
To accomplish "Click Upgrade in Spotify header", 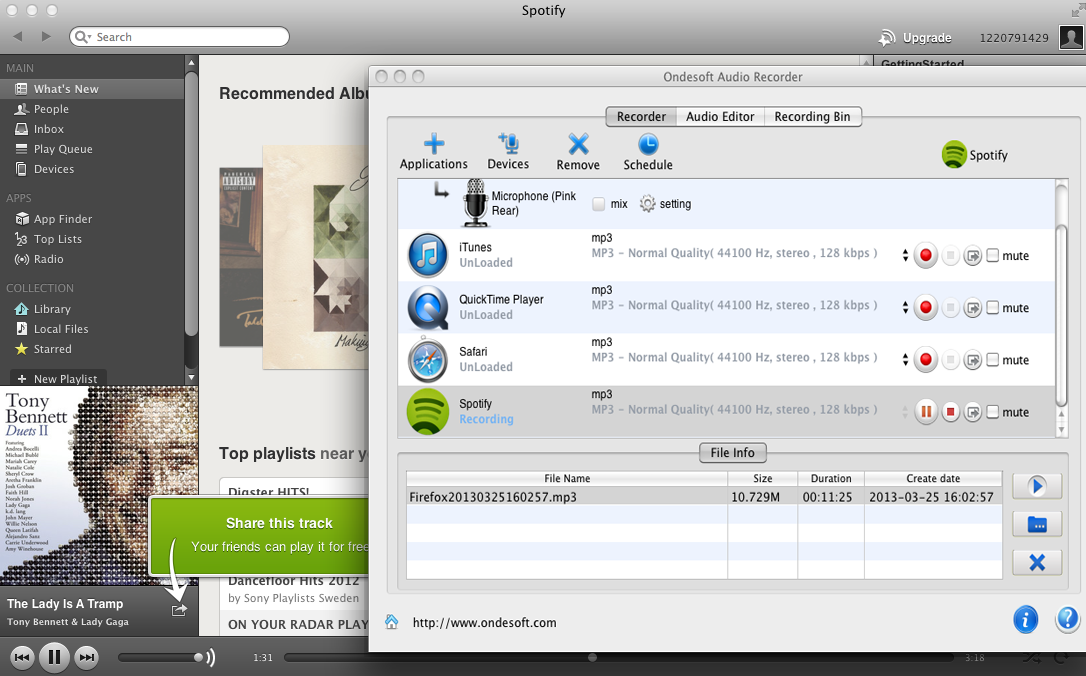I will 915,38.
